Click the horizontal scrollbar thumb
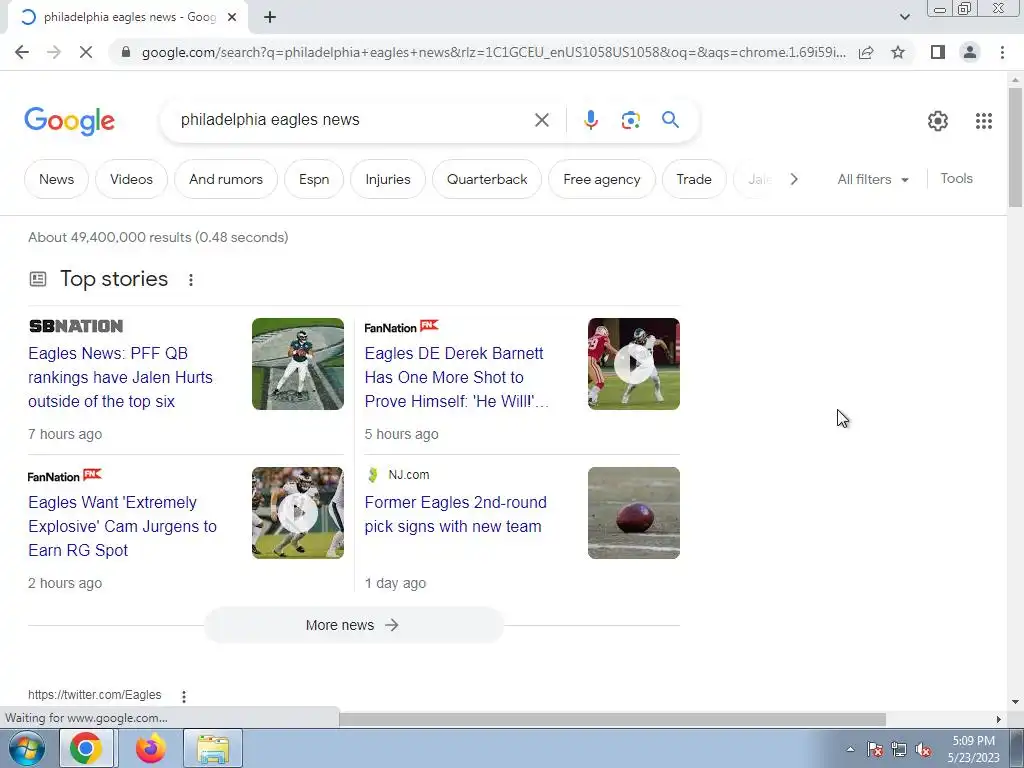This screenshot has height=768, width=1024. [612, 719]
